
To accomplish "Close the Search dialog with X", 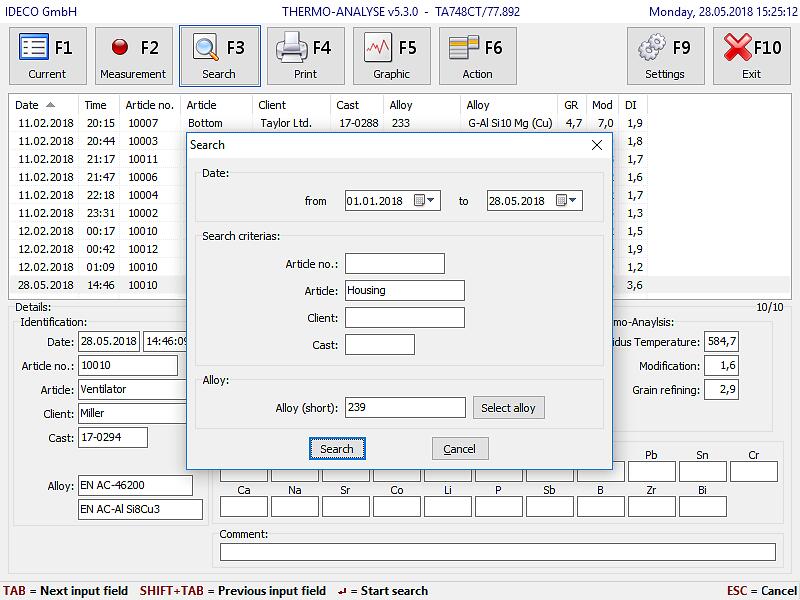I will pyautogui.click(x=597, y=145).
